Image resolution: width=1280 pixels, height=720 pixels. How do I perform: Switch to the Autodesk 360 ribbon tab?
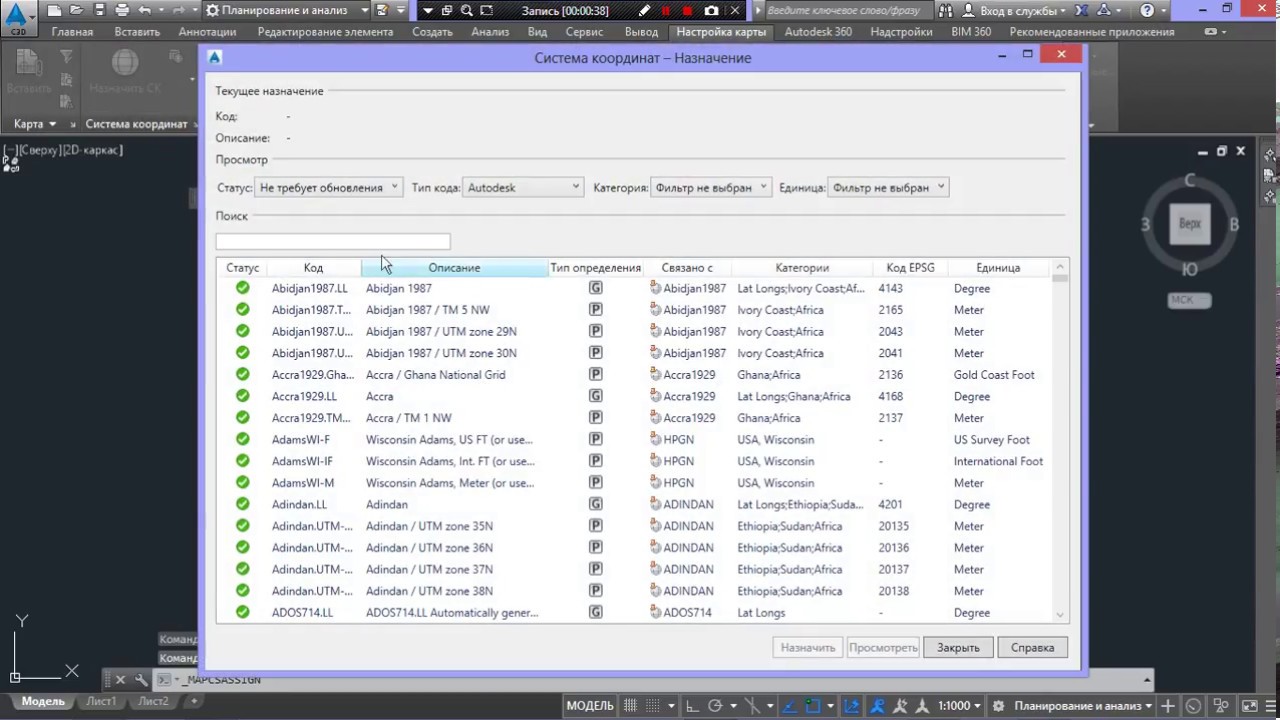coord(818,32)
